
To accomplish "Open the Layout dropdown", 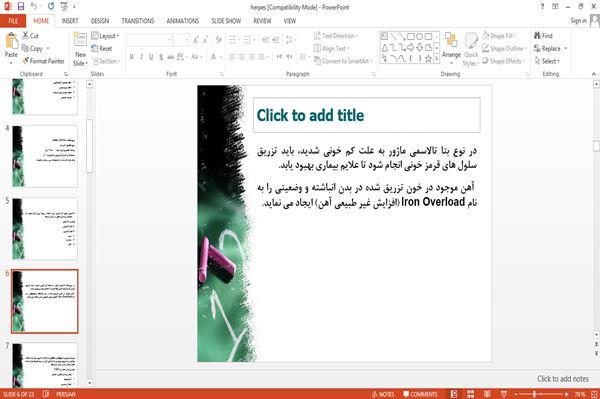I will coord(105,36).
